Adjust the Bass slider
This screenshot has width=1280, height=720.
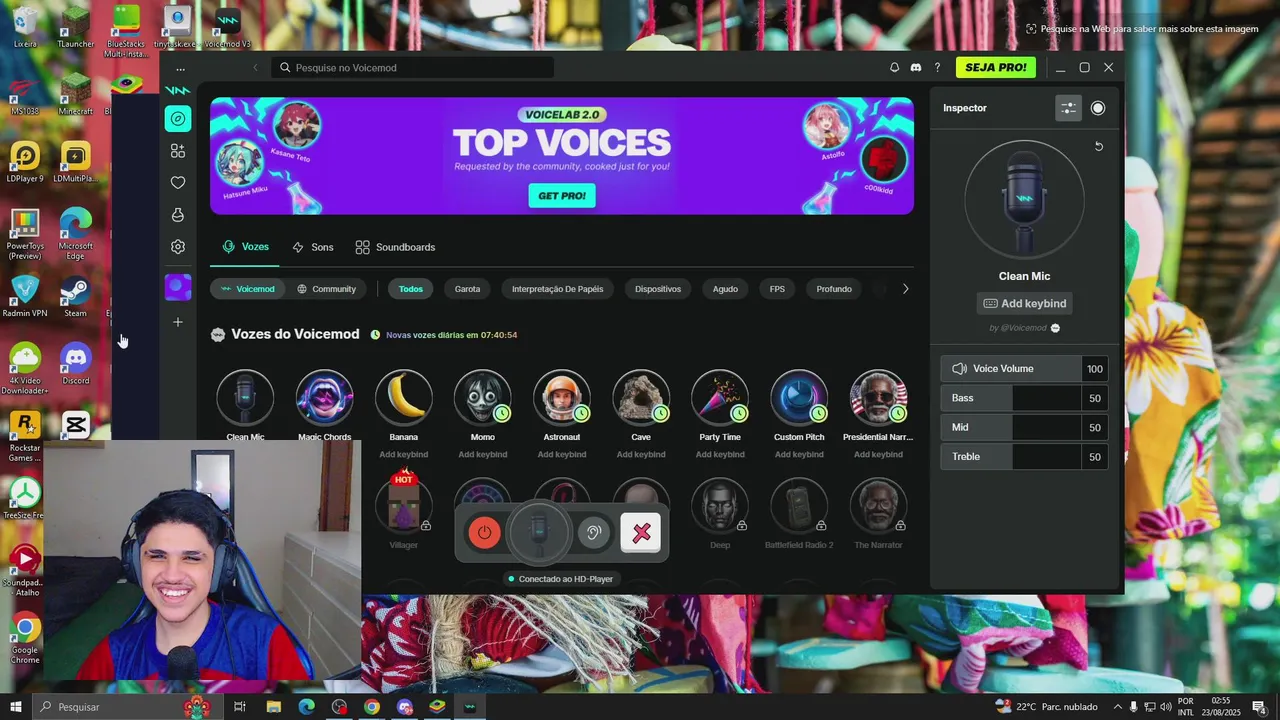(x=1024, y=398)
